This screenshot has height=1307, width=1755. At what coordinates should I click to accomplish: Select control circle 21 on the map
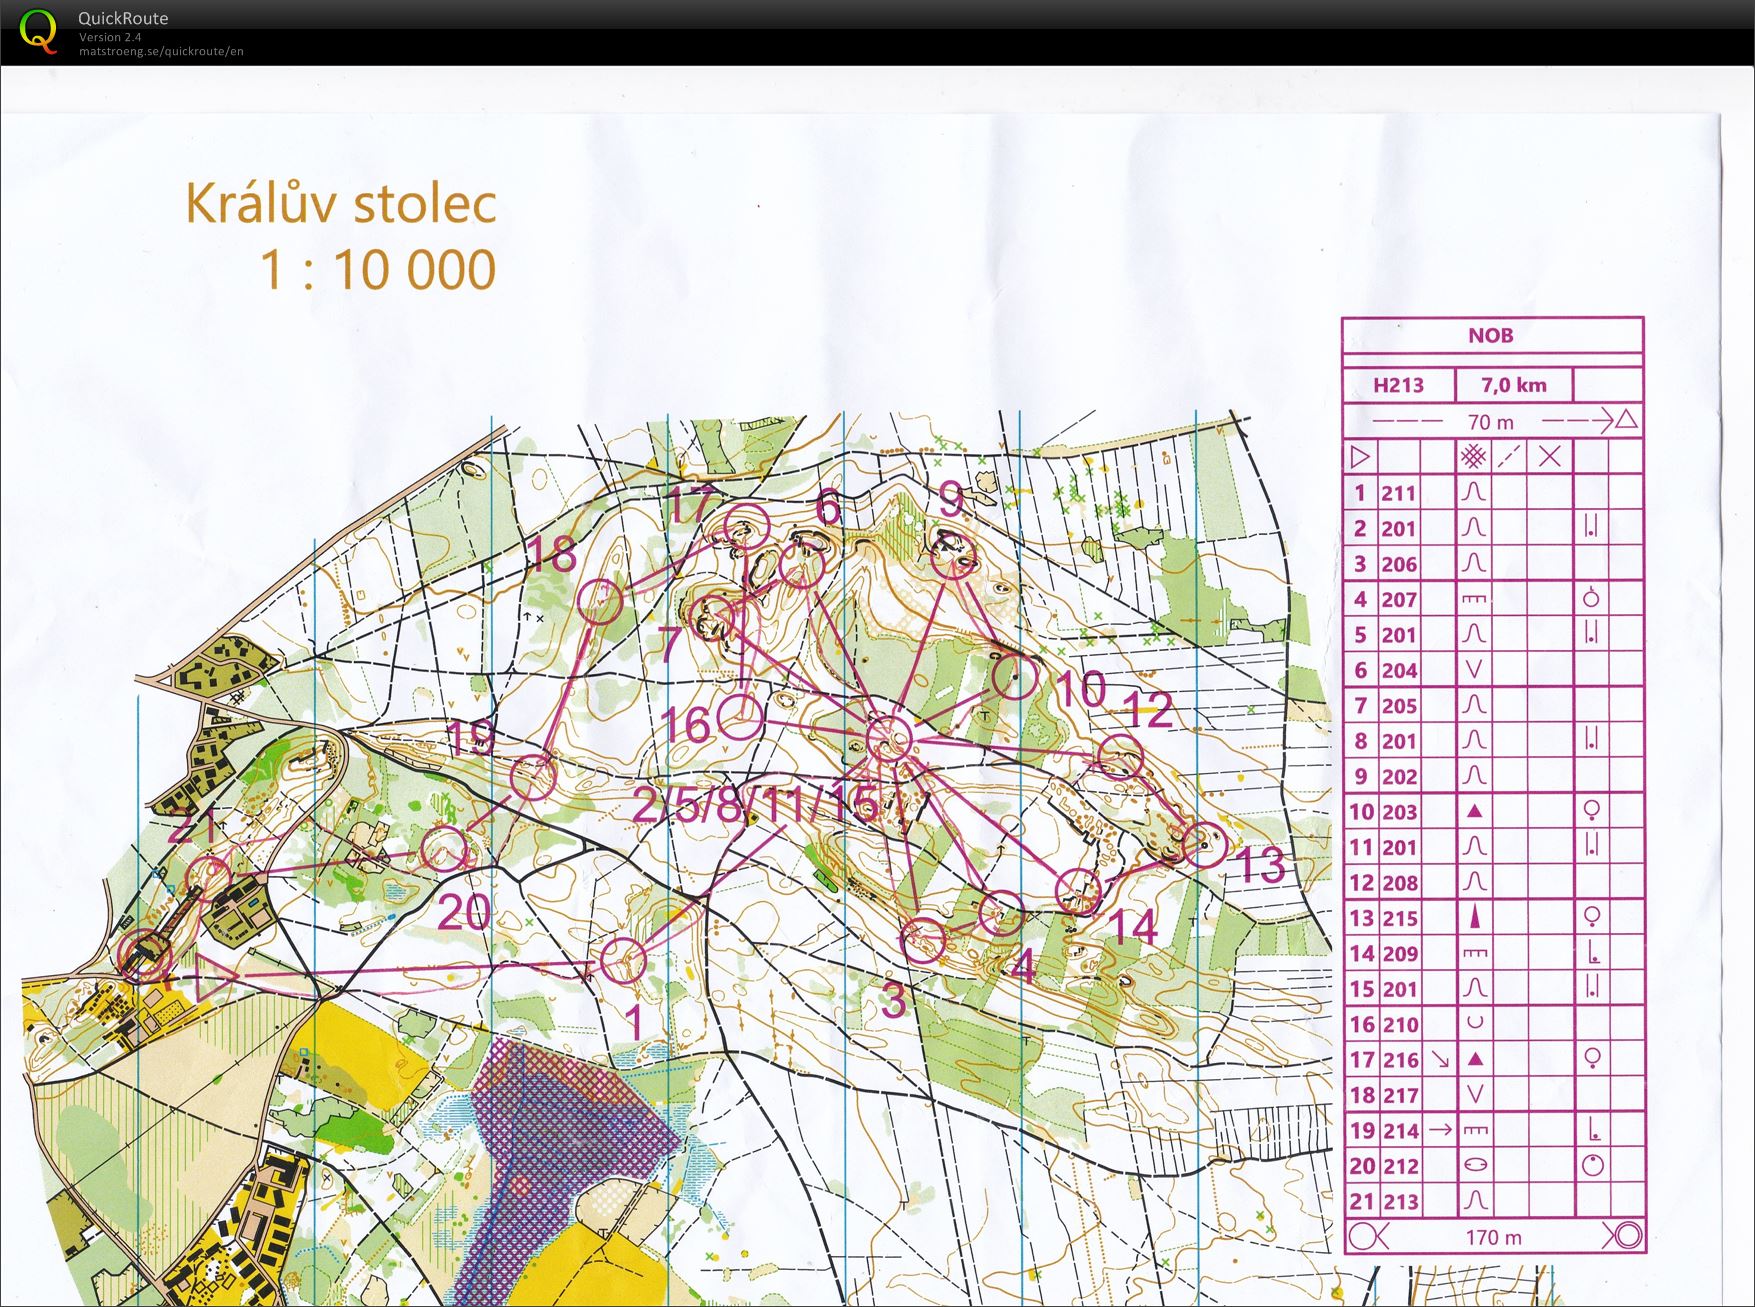[208, 879]
